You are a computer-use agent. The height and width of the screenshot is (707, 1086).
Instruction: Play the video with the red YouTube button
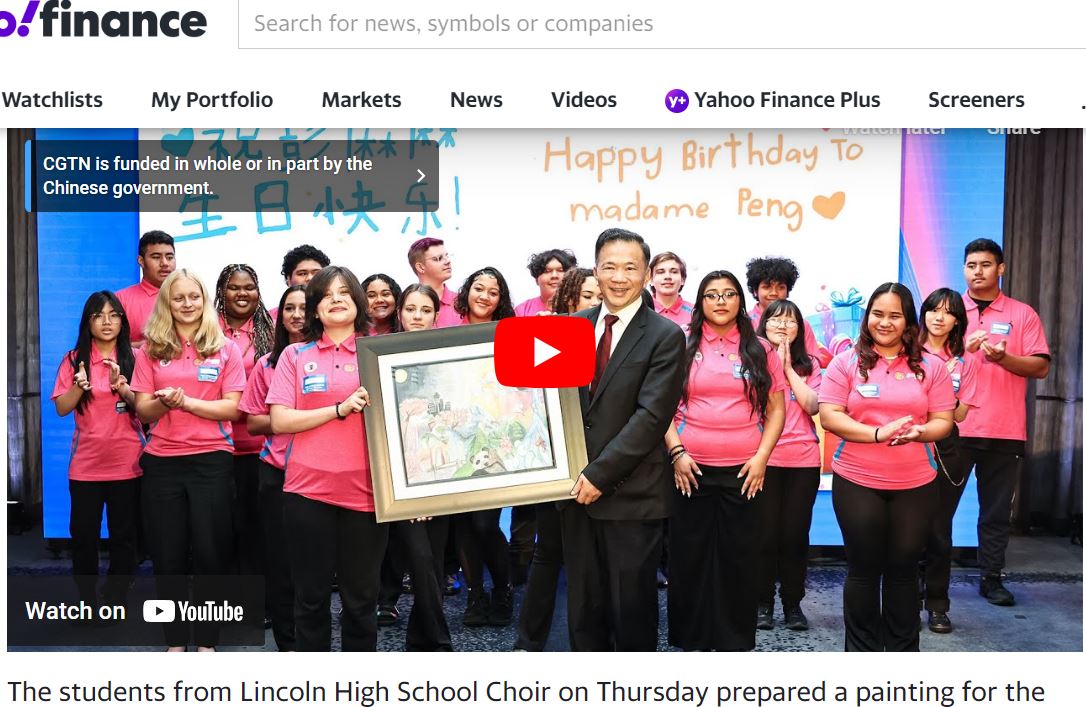(x=544, y=352)
